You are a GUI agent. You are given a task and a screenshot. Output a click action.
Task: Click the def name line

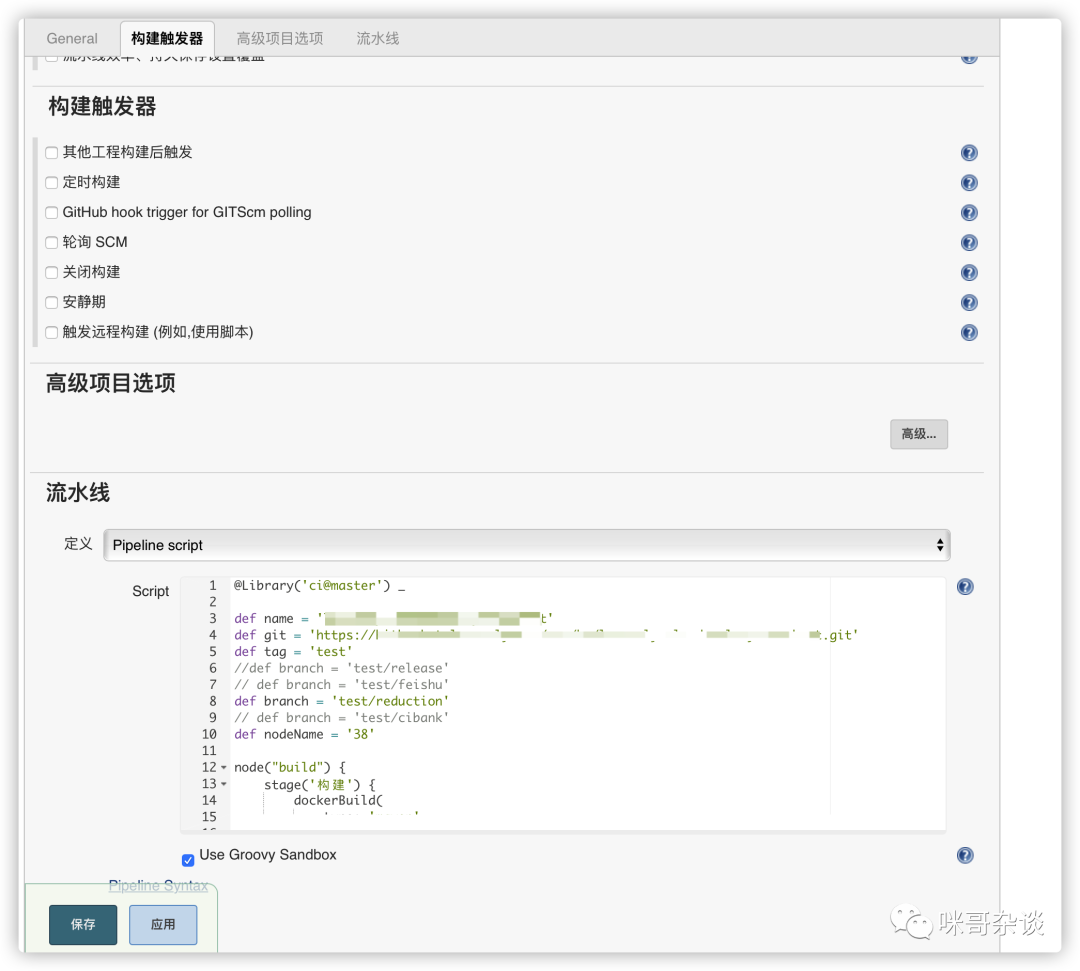[393, 618]
